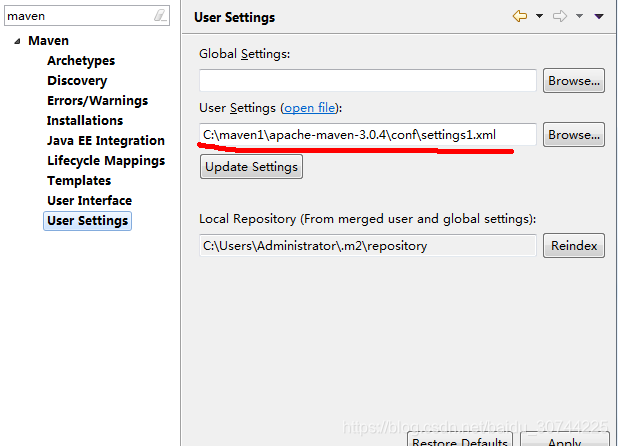The width and height of the screenshot is (618, 446).
Task: Select Errors/Warnings in the tree
Action: (97, 100)
